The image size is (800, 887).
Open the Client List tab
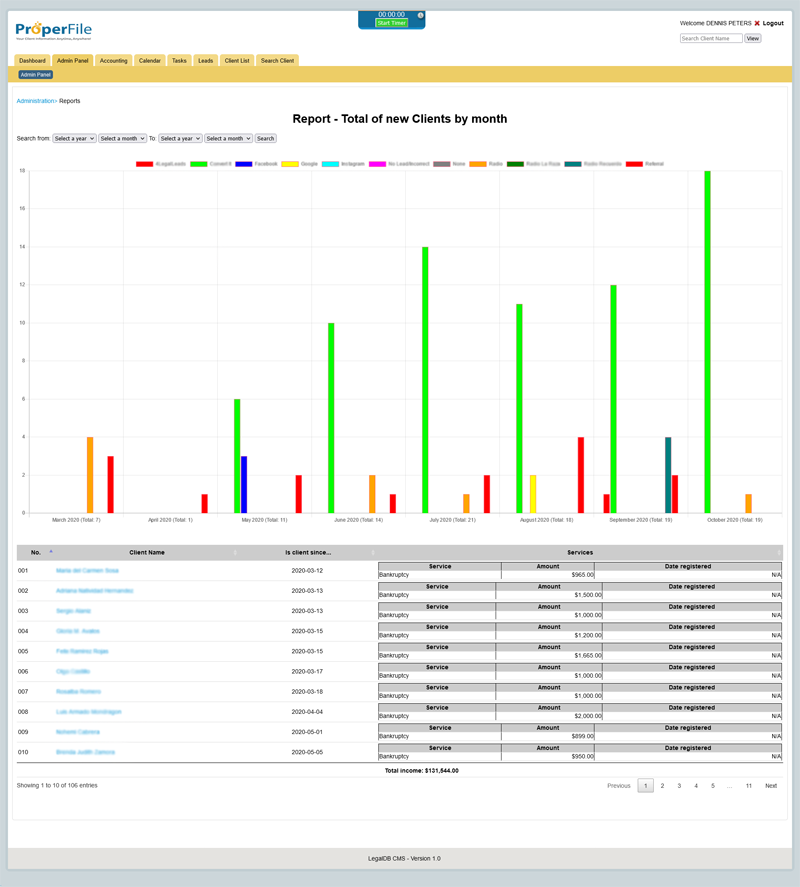pos(237,60)
